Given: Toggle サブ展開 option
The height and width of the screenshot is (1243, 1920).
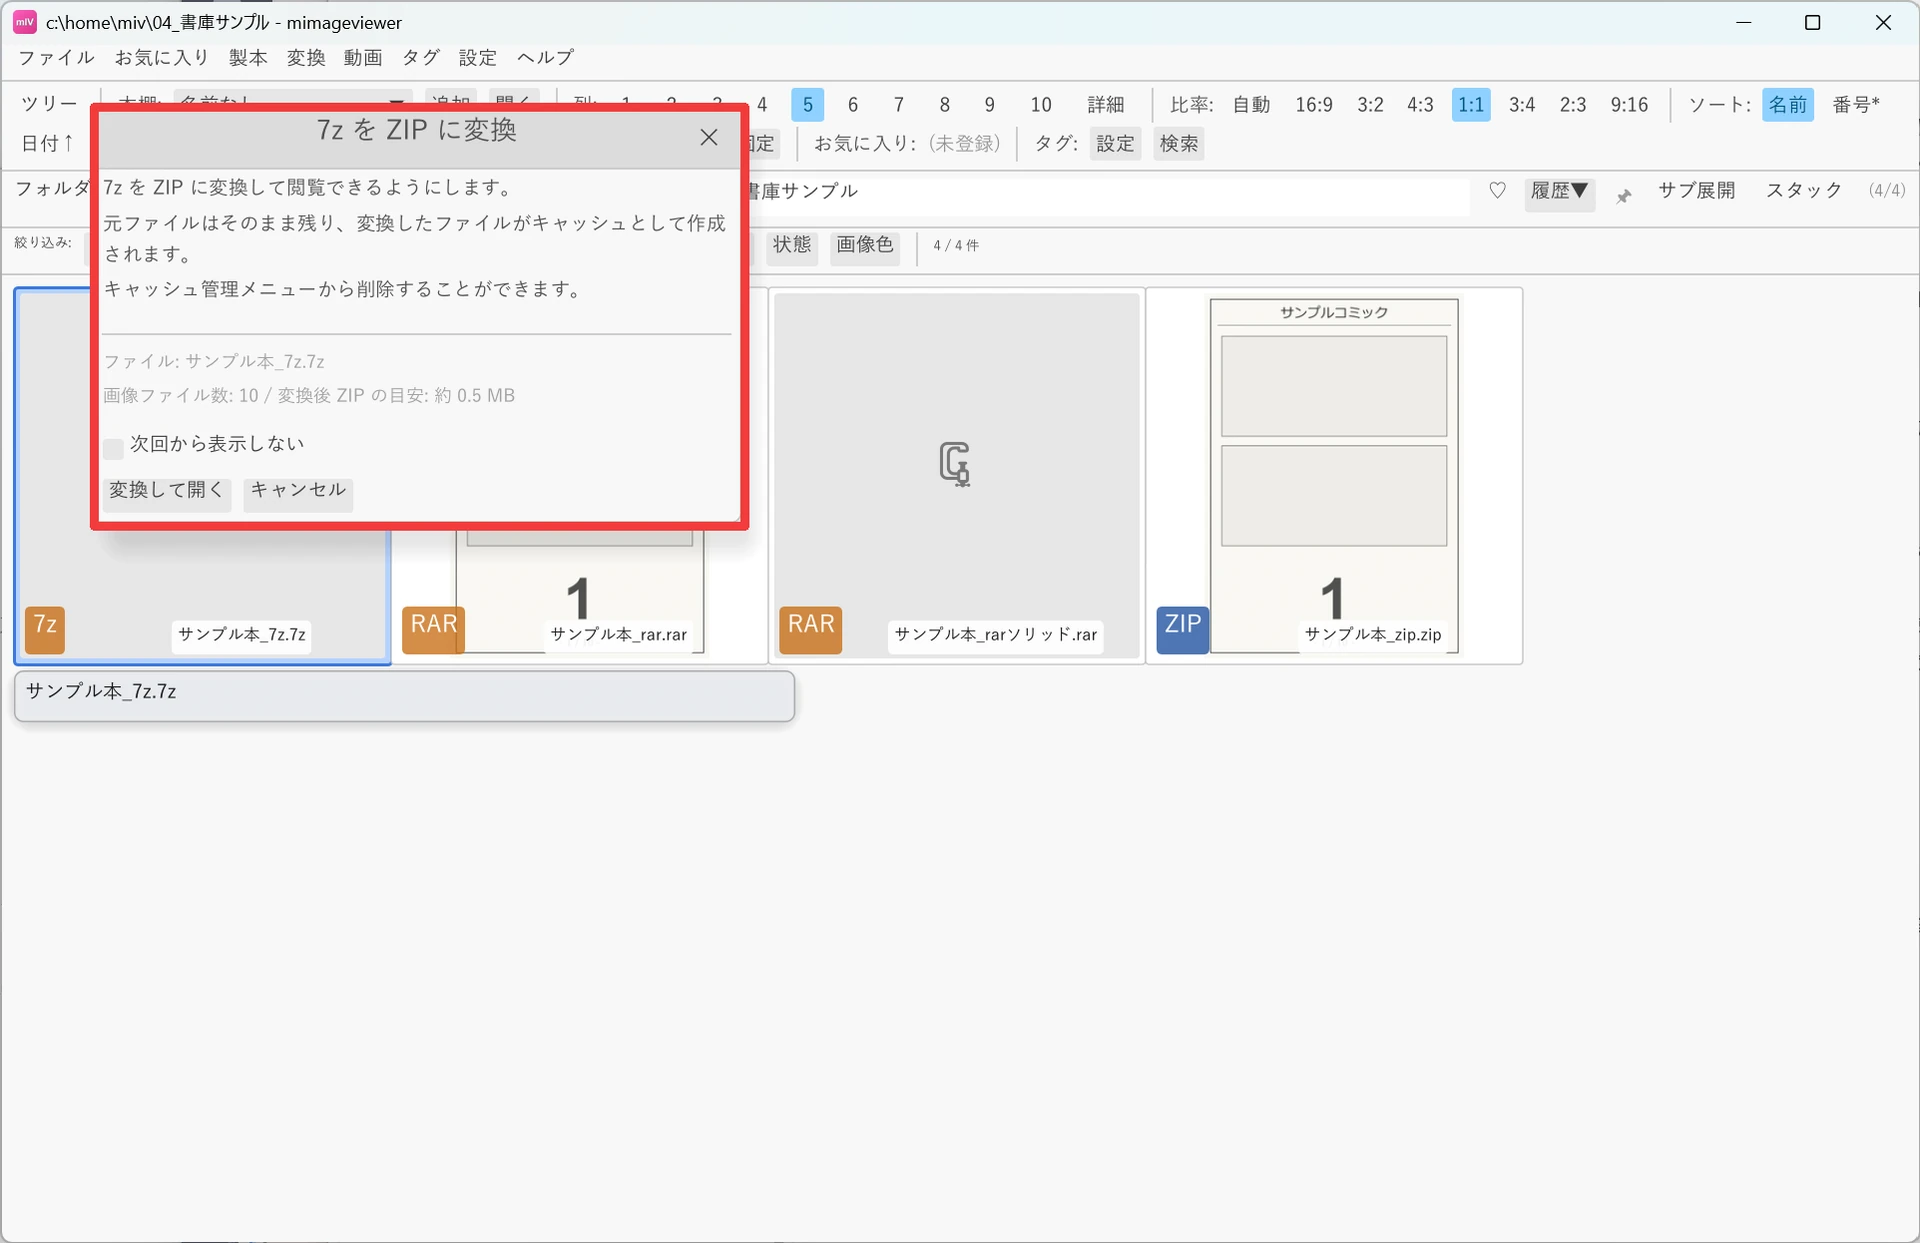Looking at the screenshot, I should (x=1696, y=190).
